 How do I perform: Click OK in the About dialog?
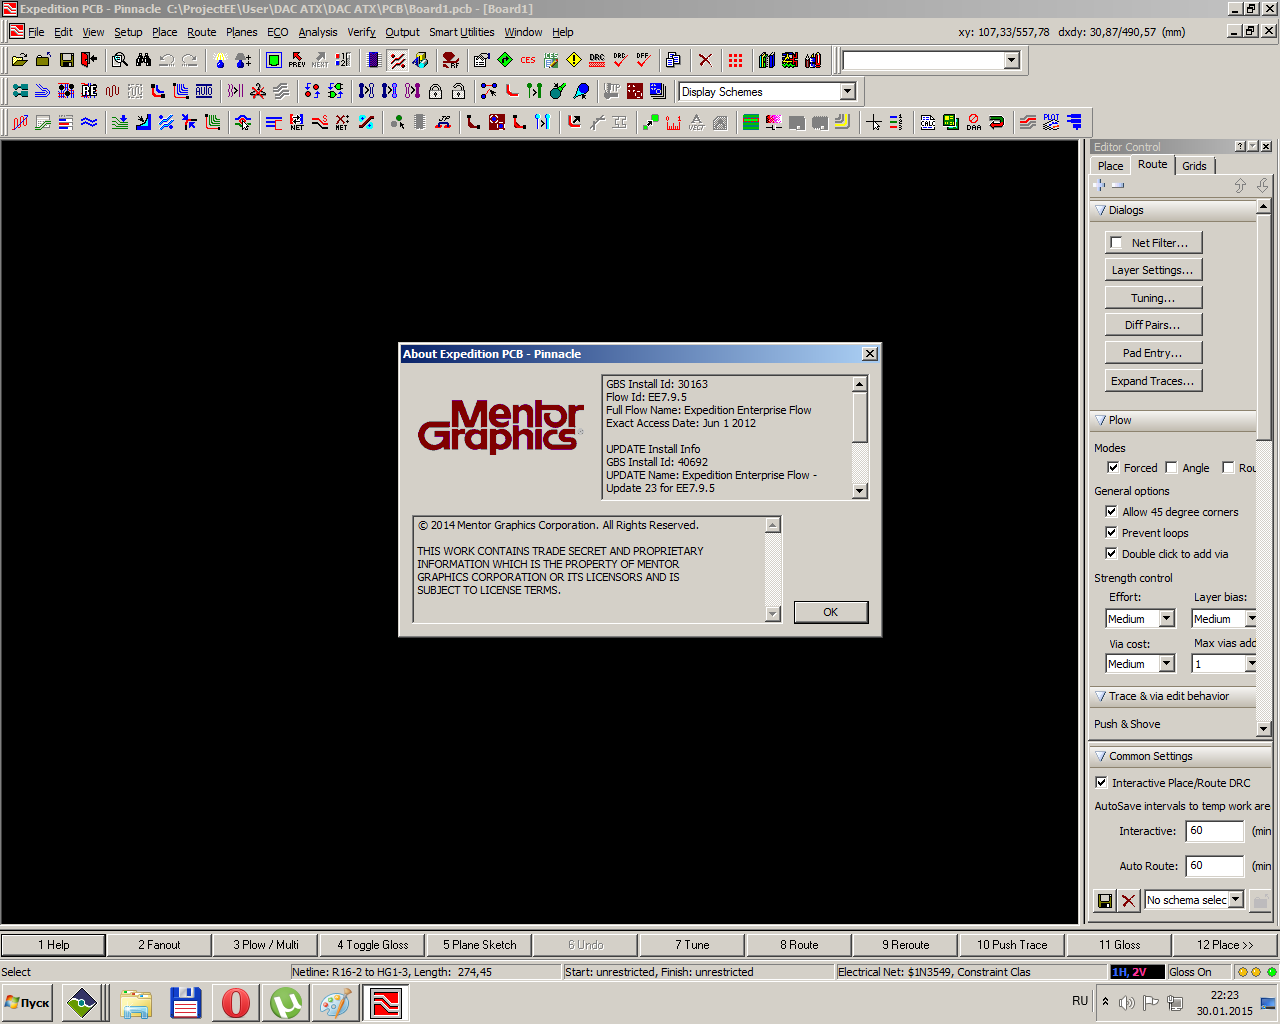pos(831,612)
